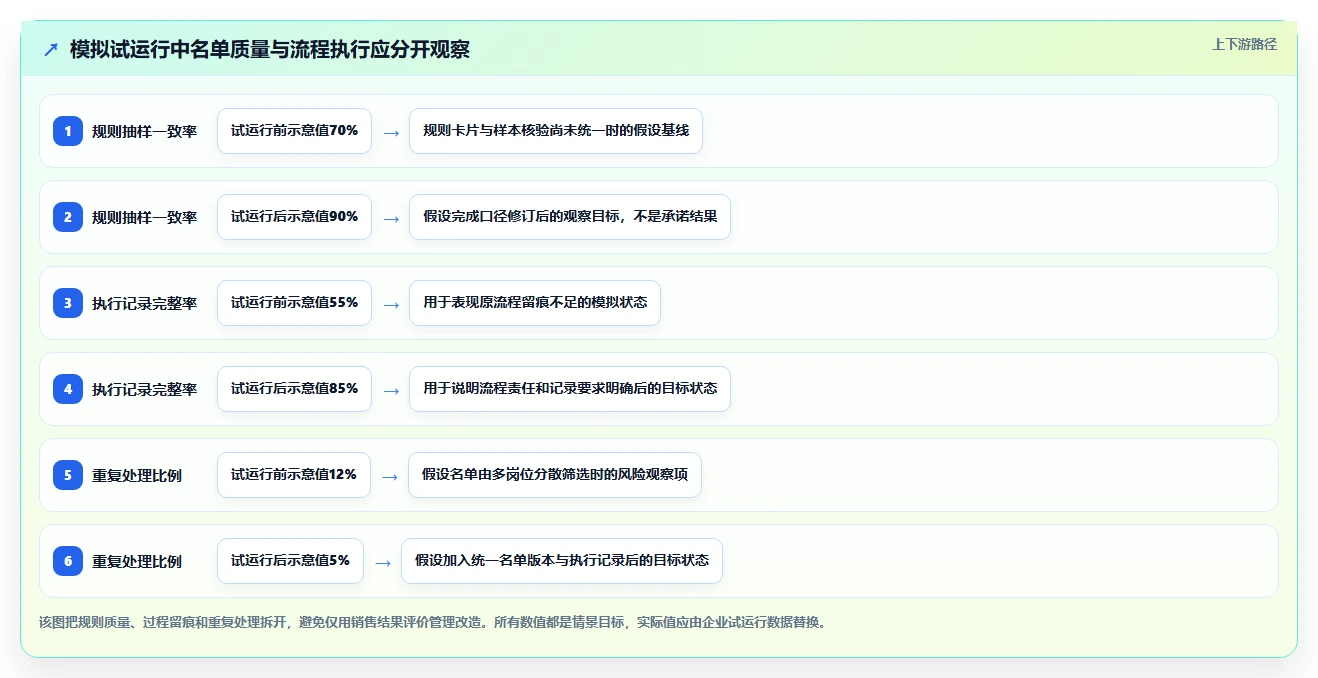Click the 上下游路径 label
1318x678 pixels.
pos(1244,44)
